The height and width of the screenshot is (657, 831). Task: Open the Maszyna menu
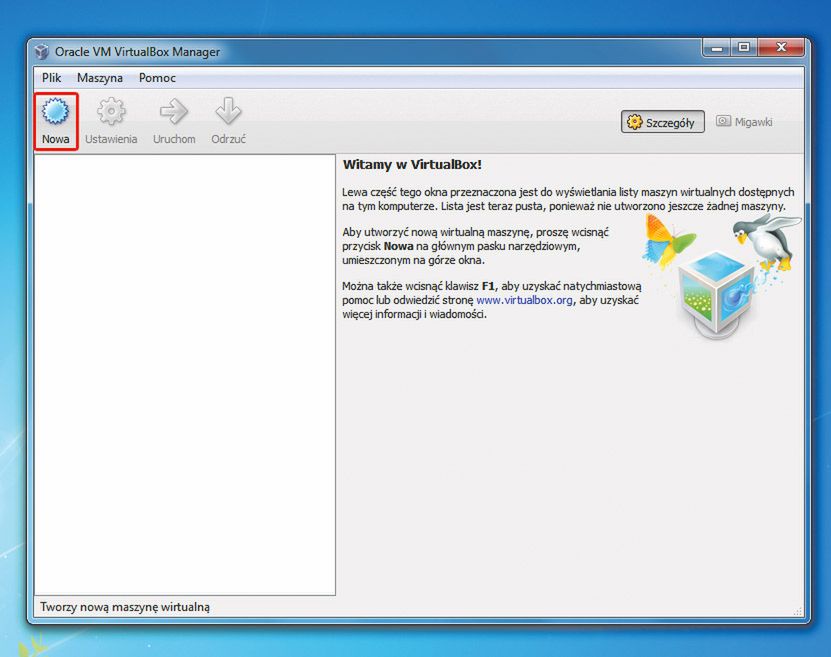(x=100, y=78)
